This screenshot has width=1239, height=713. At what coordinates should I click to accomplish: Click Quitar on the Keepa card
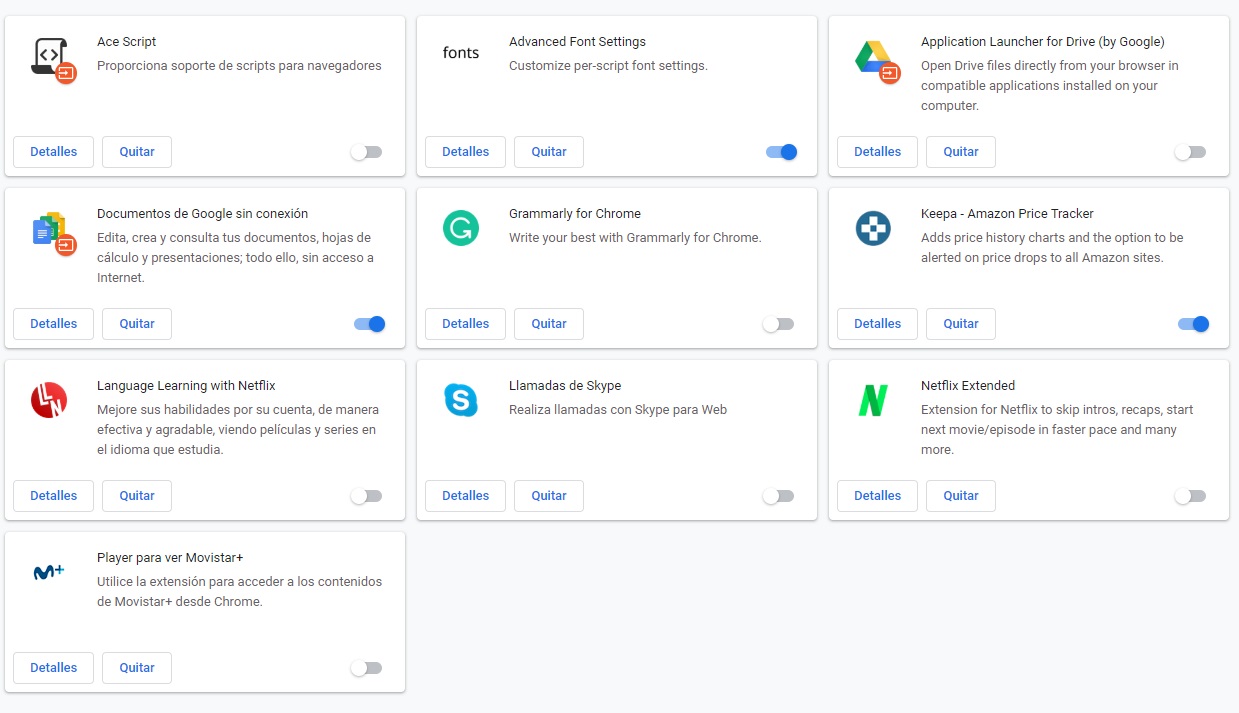(961, 324)
